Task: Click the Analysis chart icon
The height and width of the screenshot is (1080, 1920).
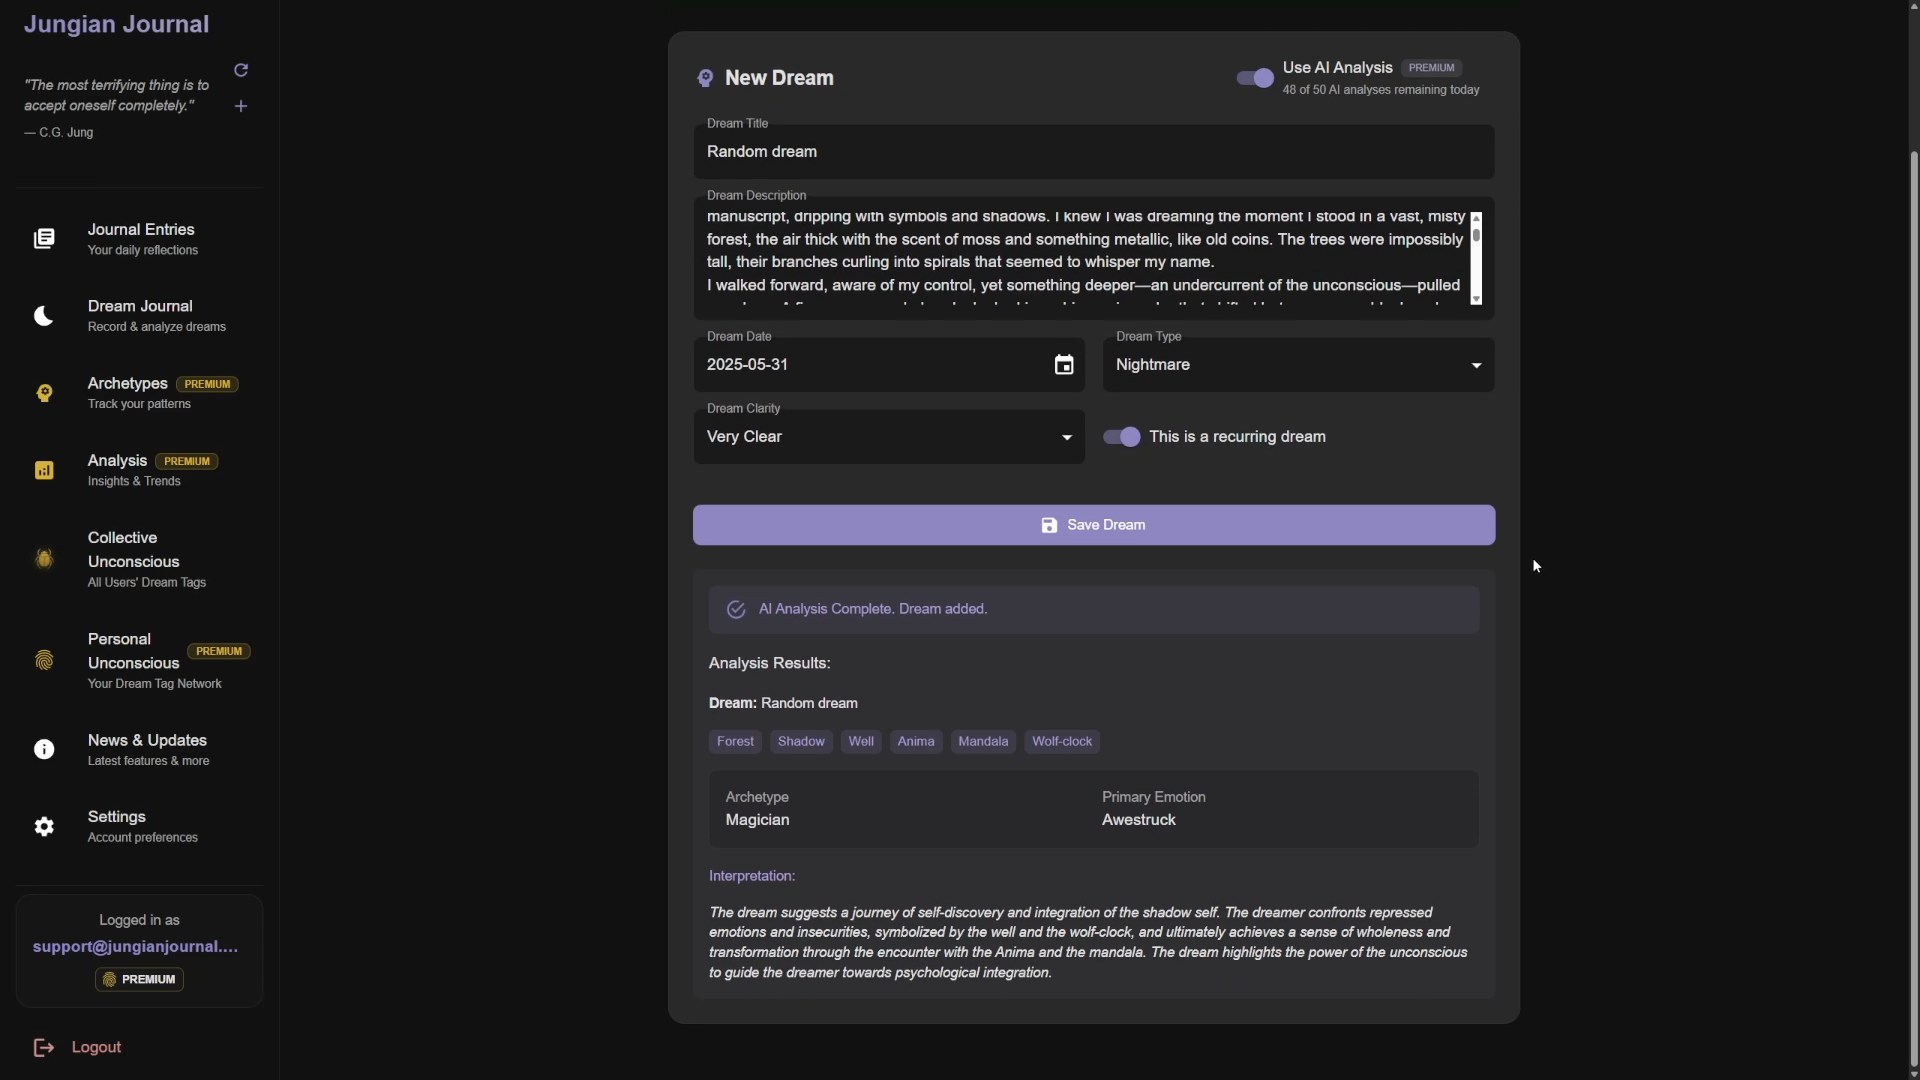Action: coord(44,470)
